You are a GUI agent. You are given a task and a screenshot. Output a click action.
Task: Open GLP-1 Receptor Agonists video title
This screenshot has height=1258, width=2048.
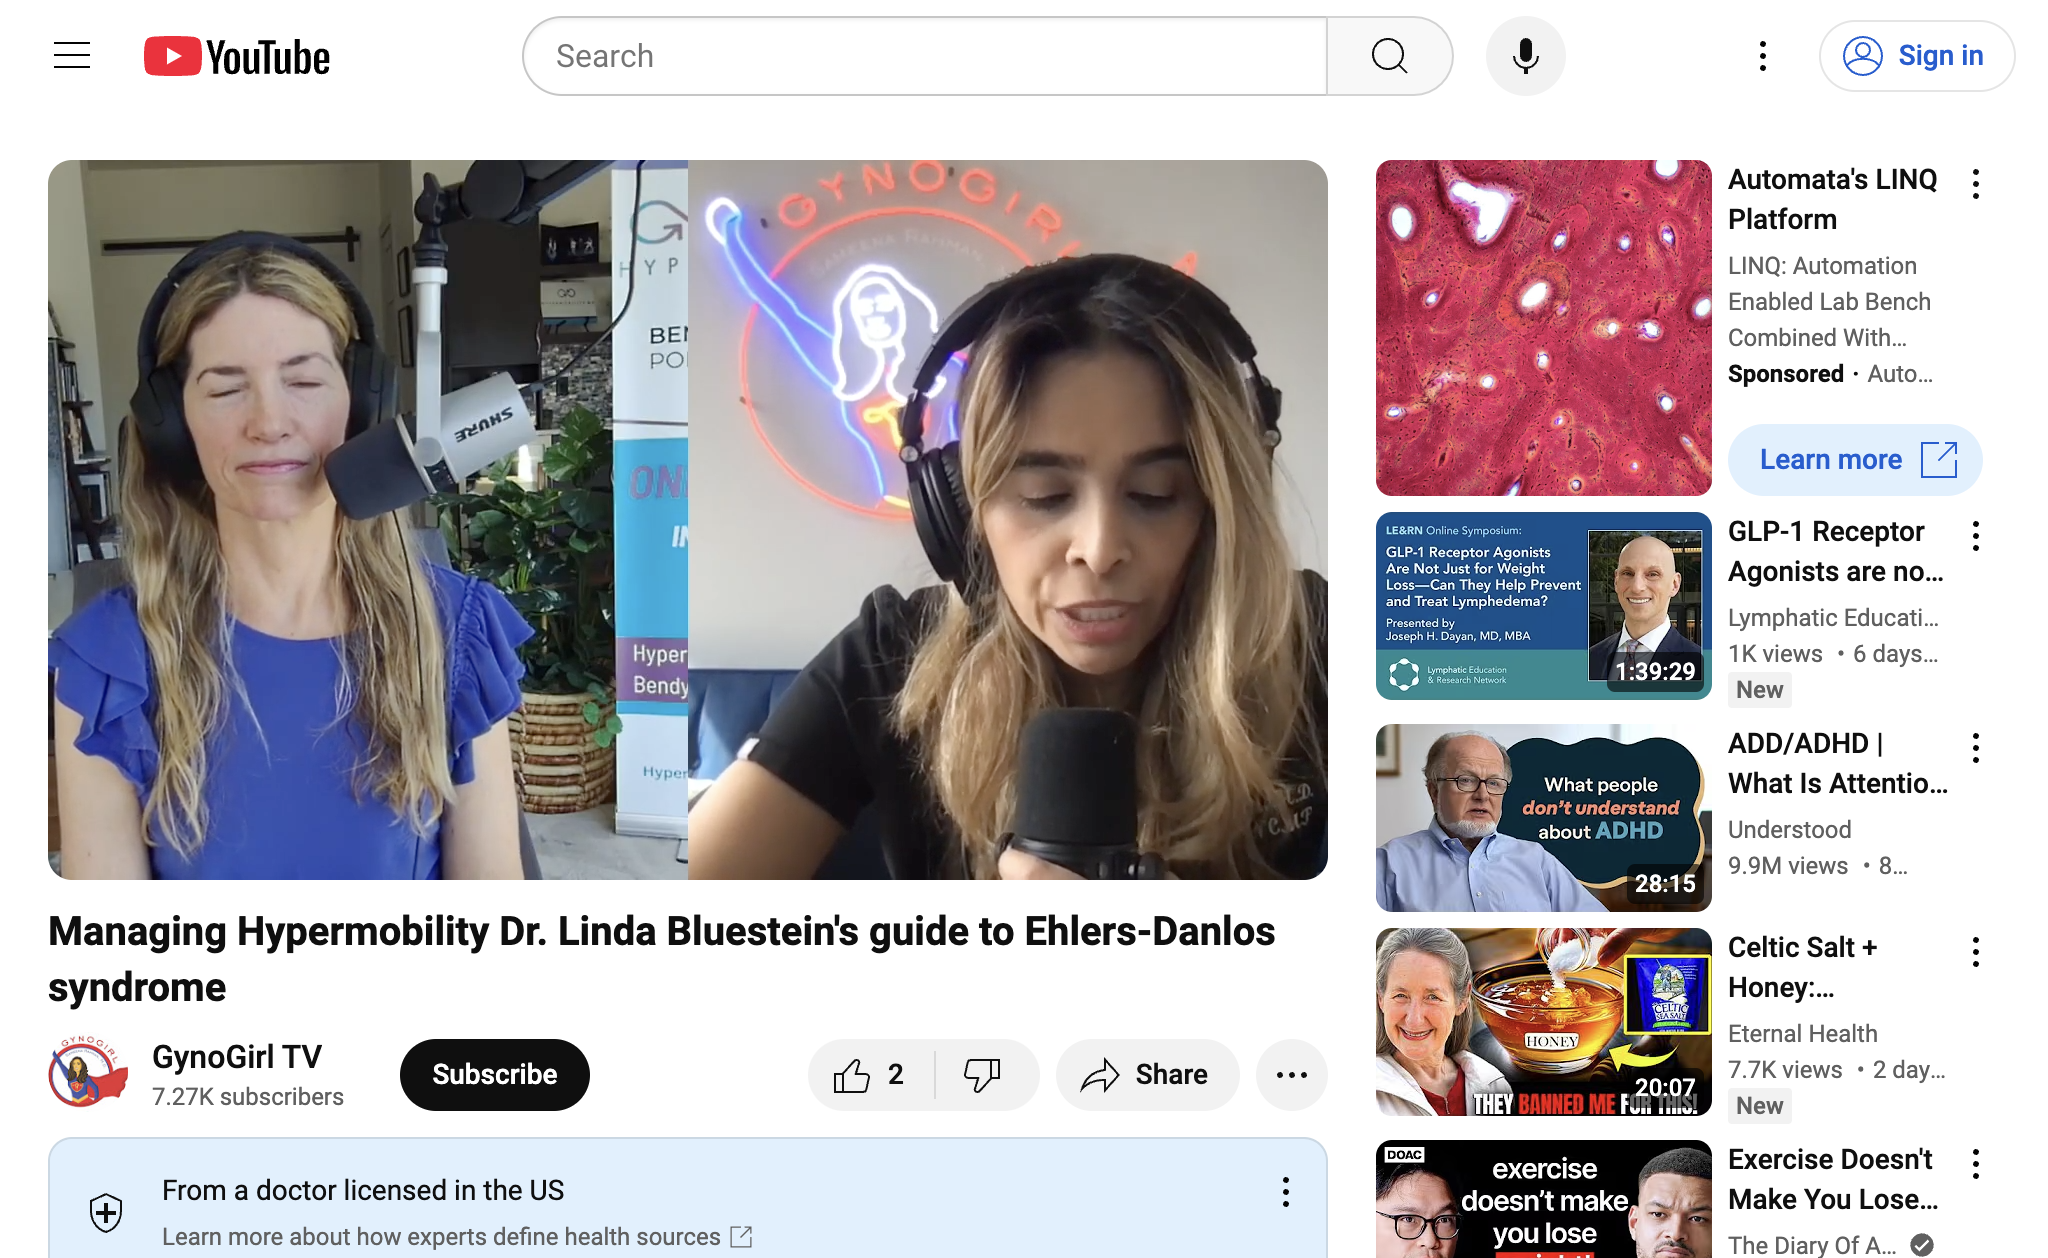[1836, 551]
